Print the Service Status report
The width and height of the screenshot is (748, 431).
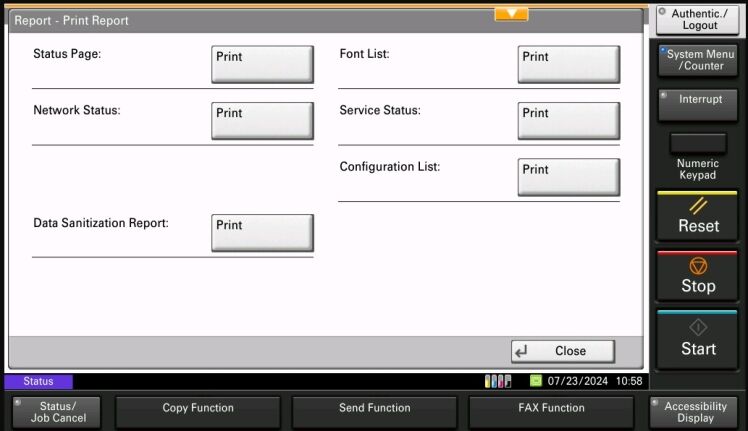pos(568,121)
